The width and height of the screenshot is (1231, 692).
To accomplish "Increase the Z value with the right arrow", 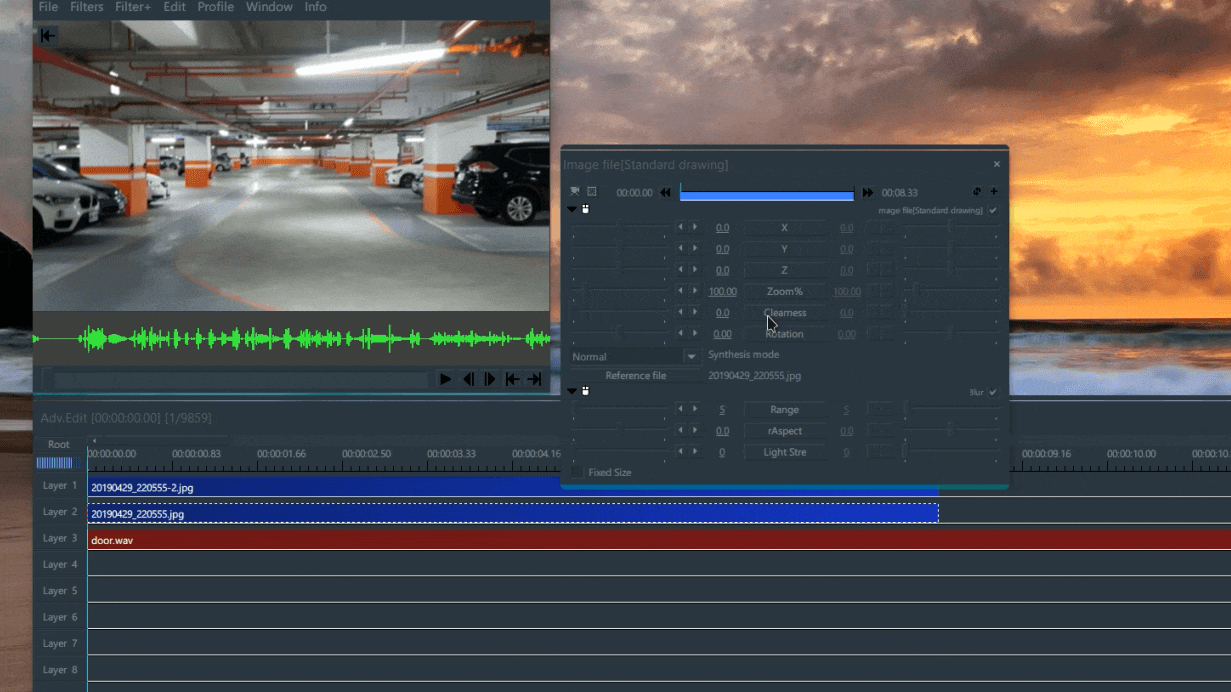I will (694, 270).
